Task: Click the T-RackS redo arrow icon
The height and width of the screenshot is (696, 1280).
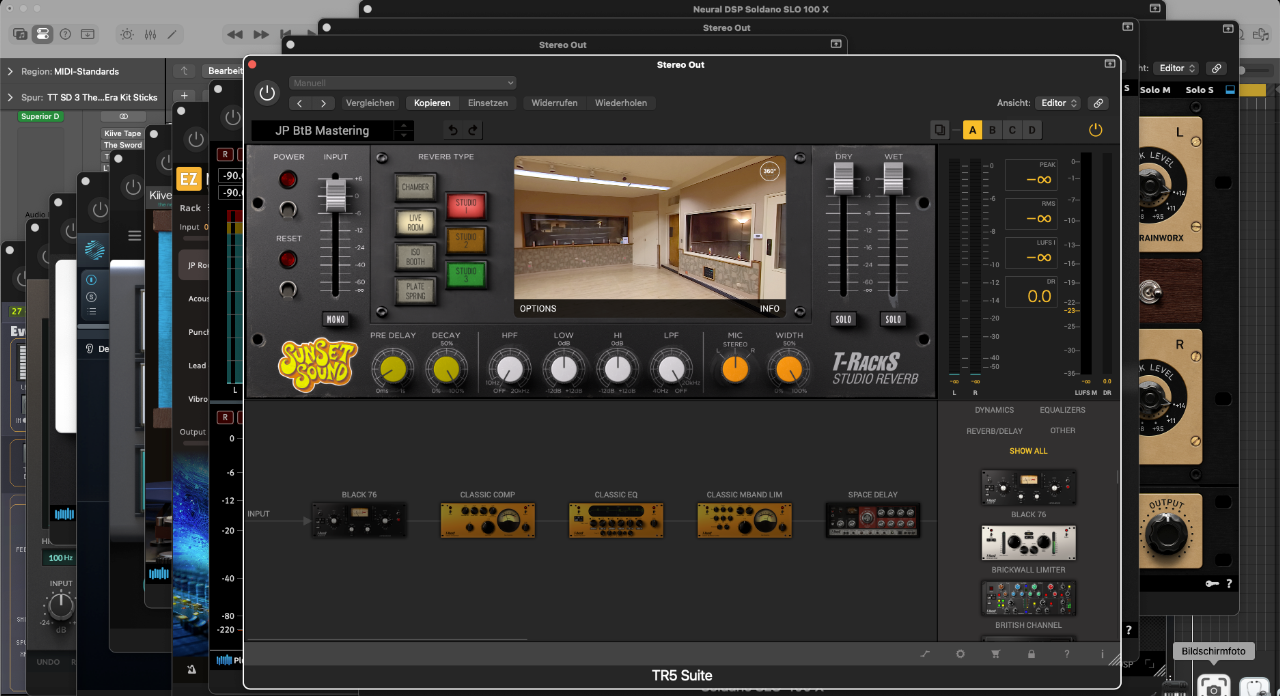Action: point(473,130)
